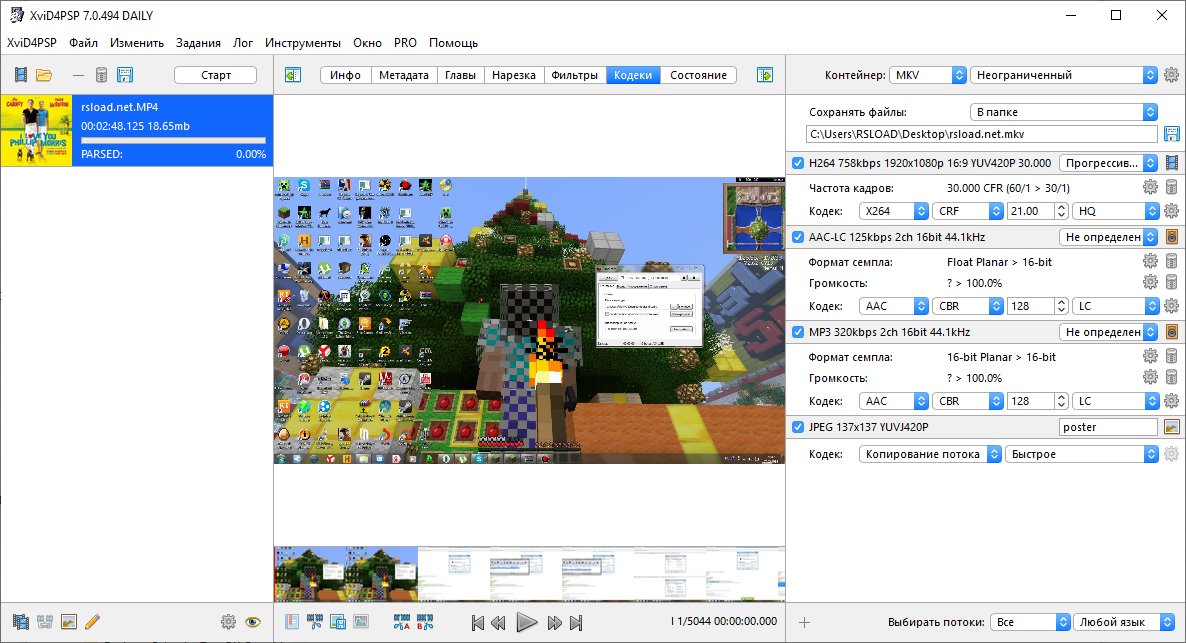The width and height of the screenshot is (1186, 643).
Task: Jump to the last frame button
Action: coord(576,623)
